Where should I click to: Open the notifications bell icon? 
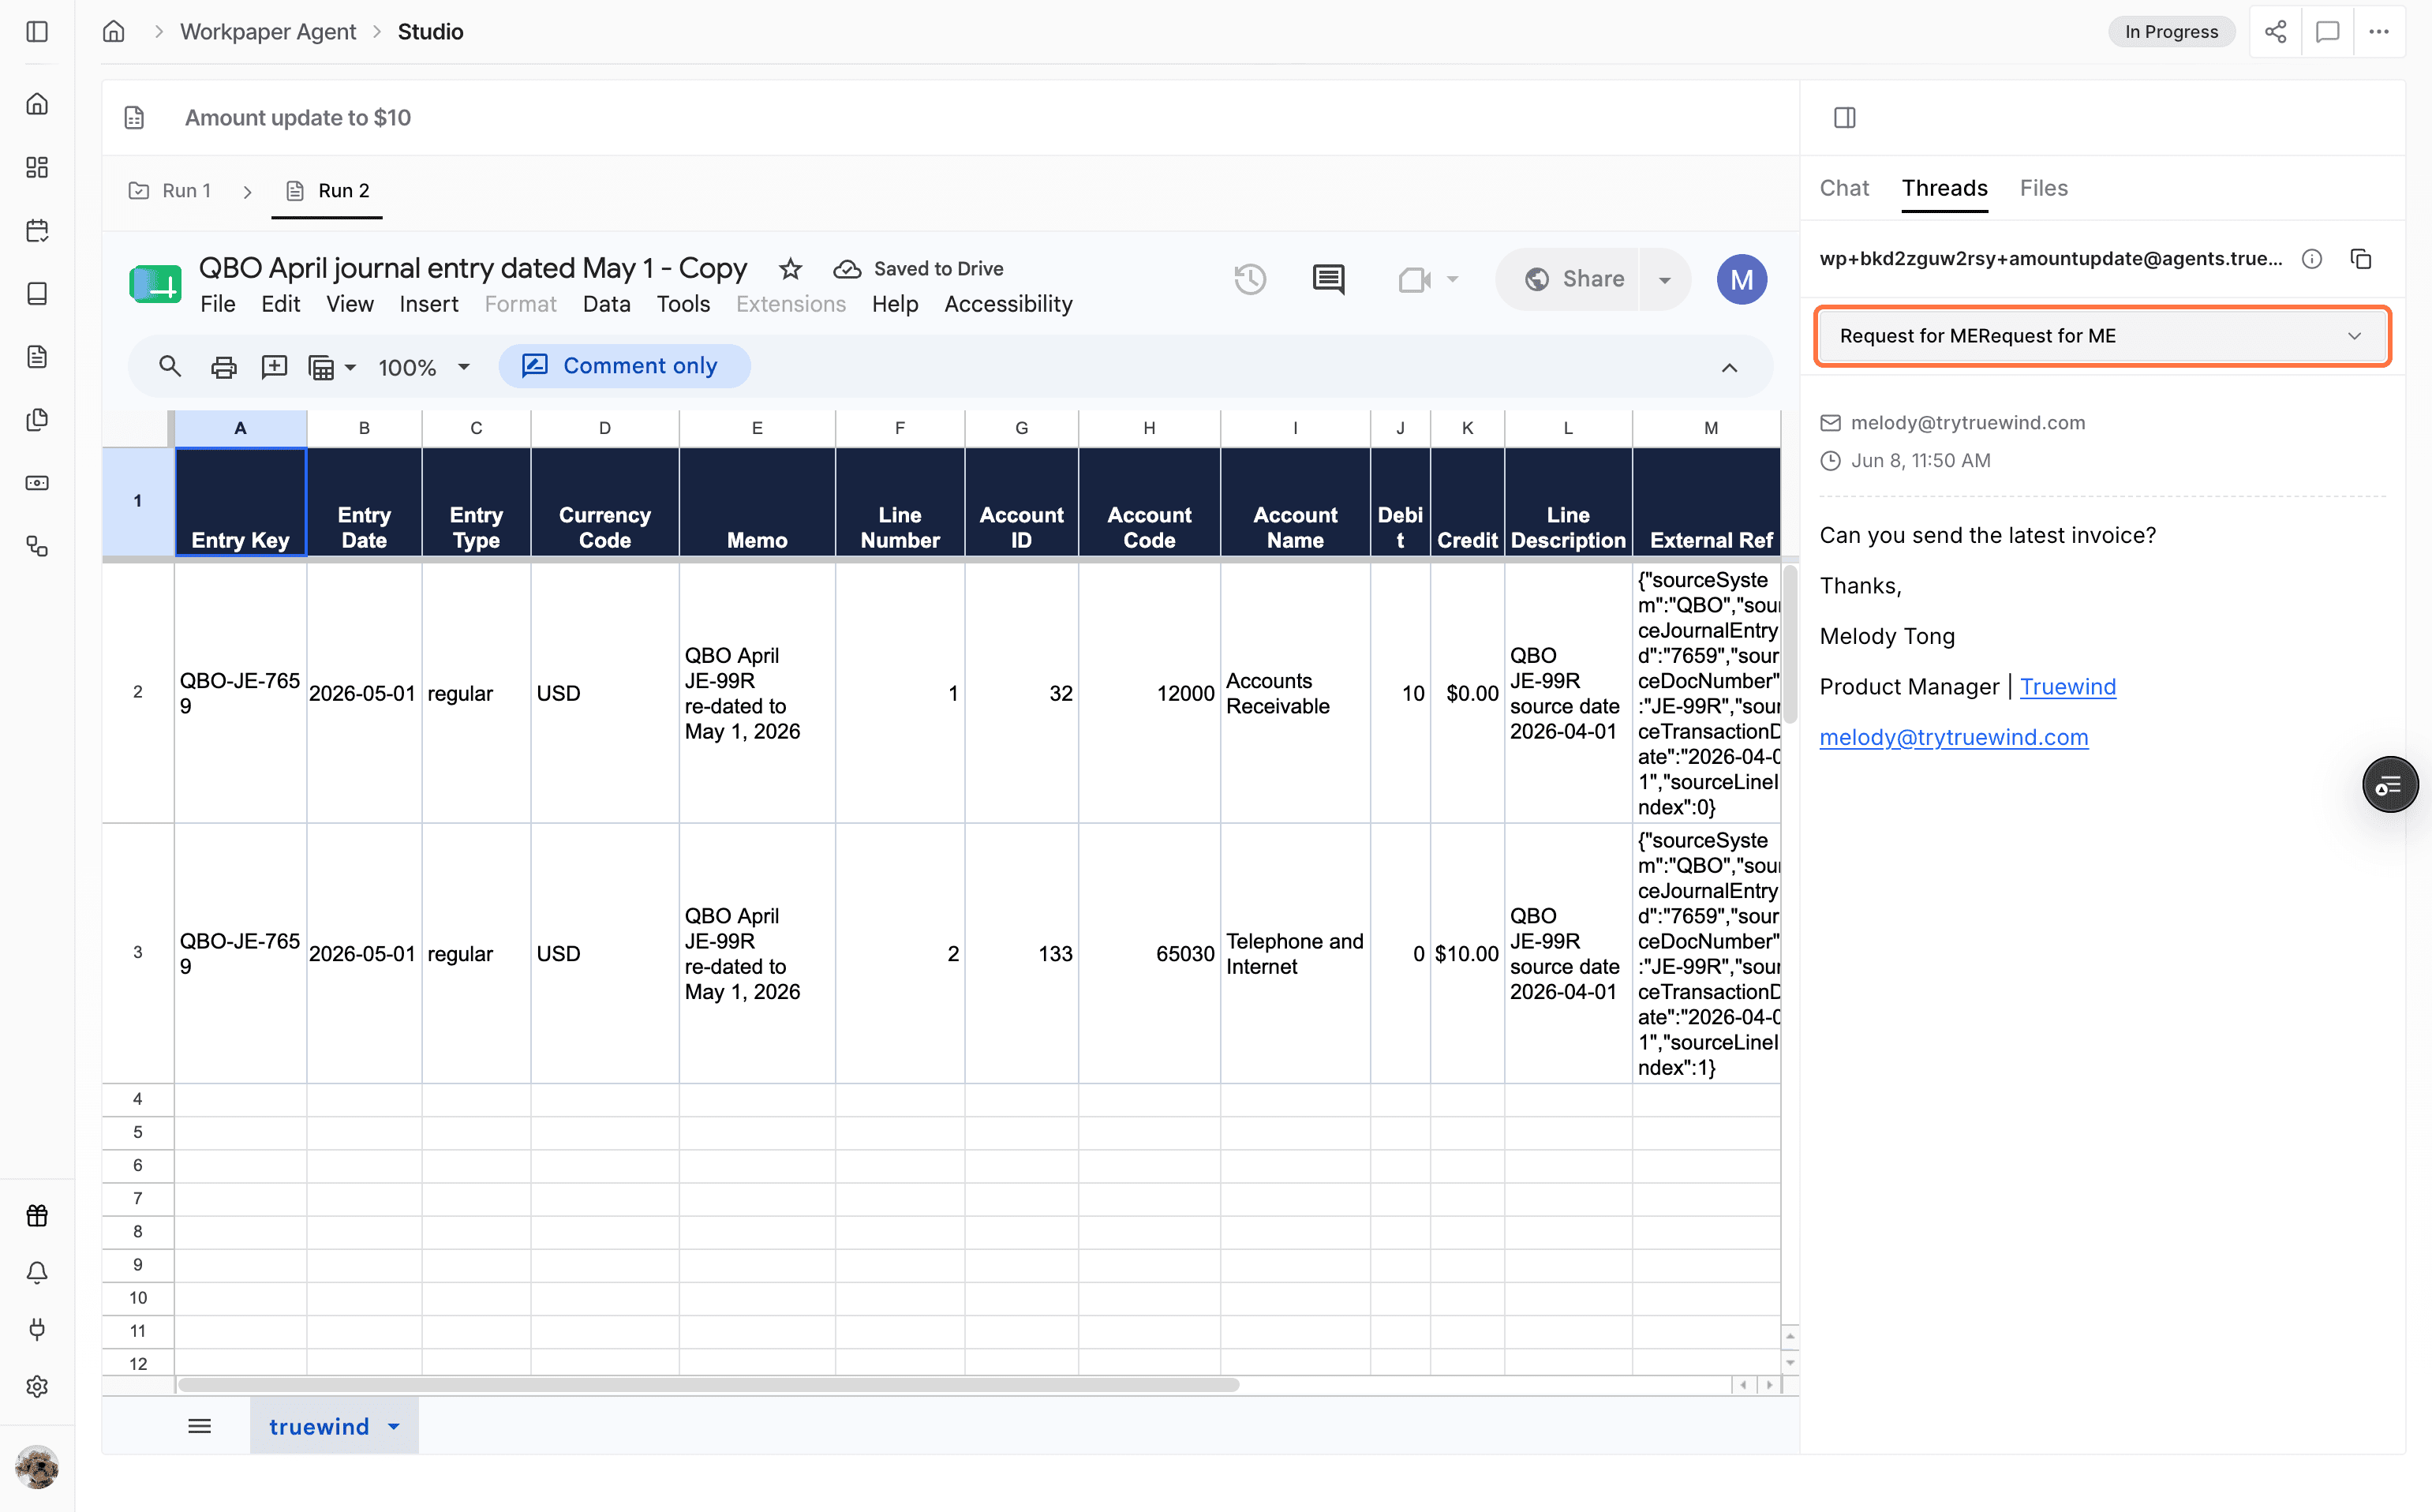pos(37,1272)
